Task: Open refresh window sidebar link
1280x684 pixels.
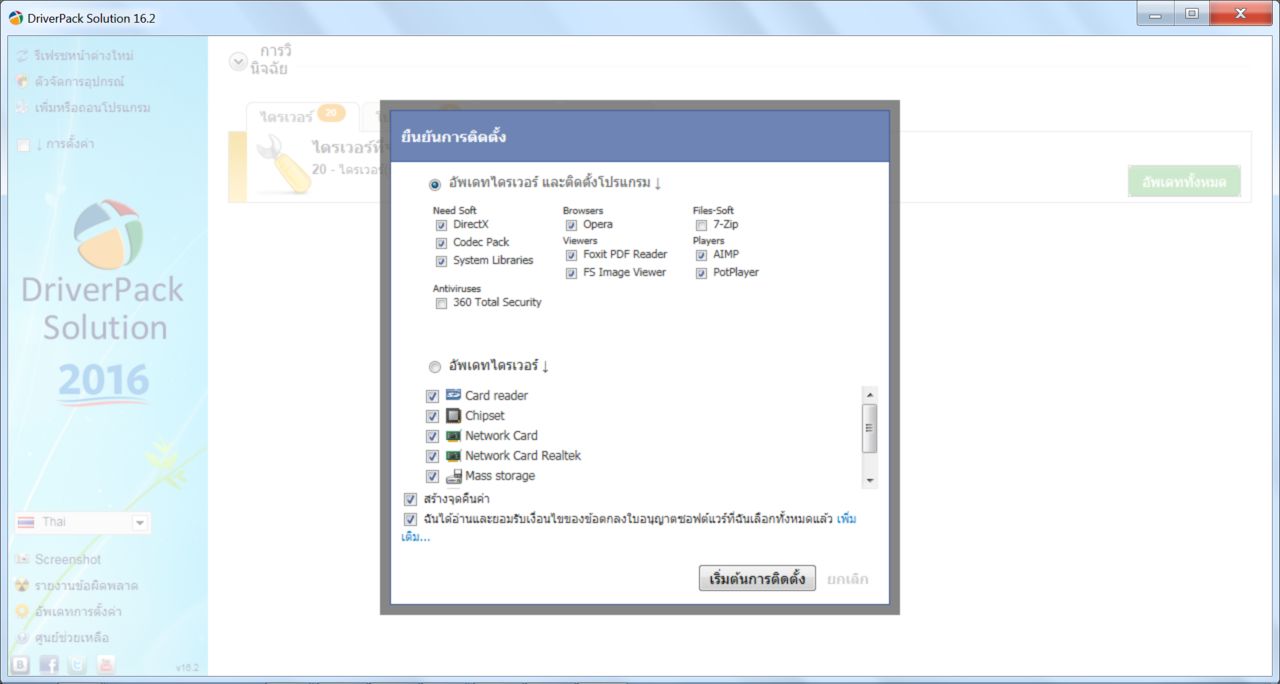Action: (x=84, y=55)
